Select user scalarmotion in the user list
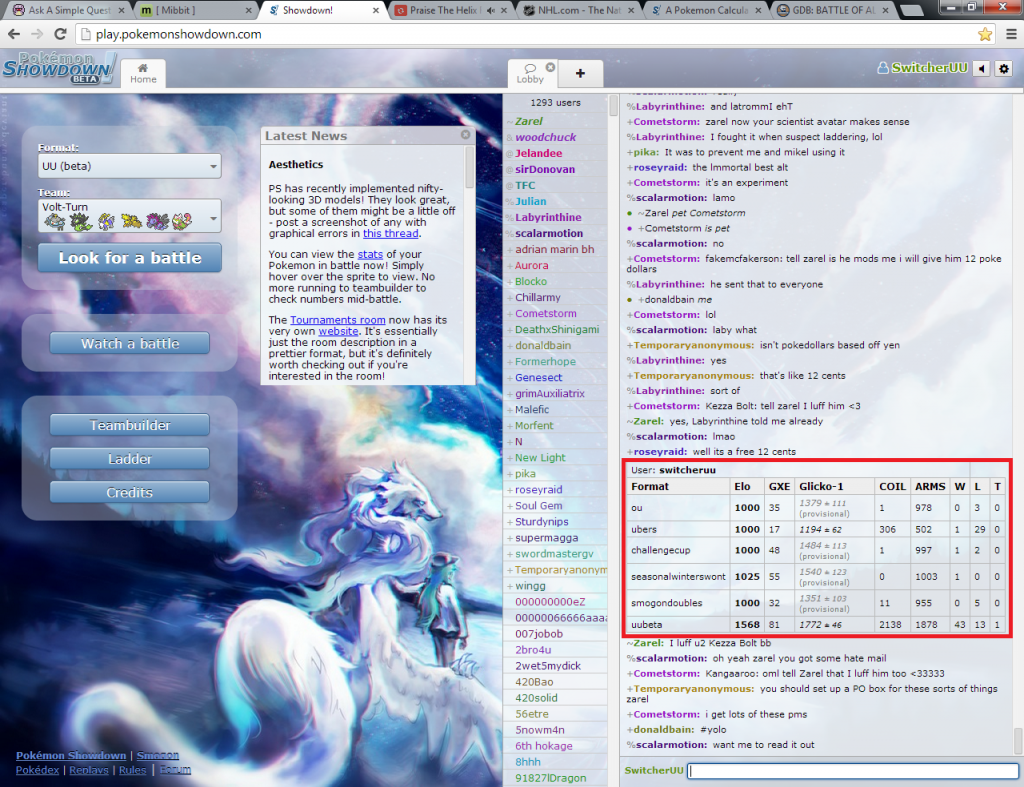 pyautogui.click(x=549, y=233)
